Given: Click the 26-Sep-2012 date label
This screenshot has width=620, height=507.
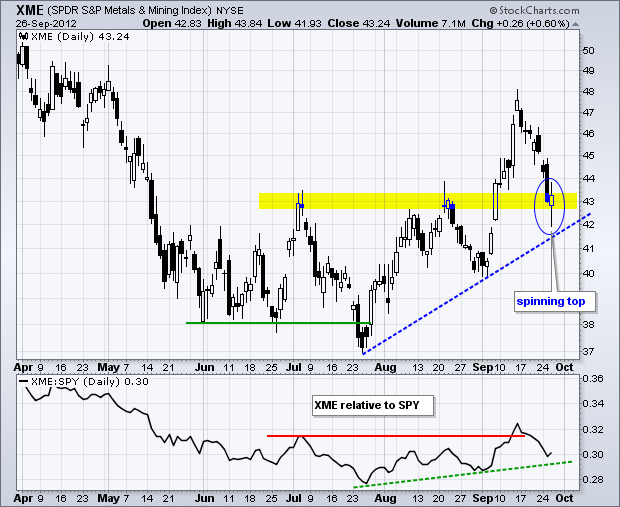Looking at the screenshot, I should [46, 23].
